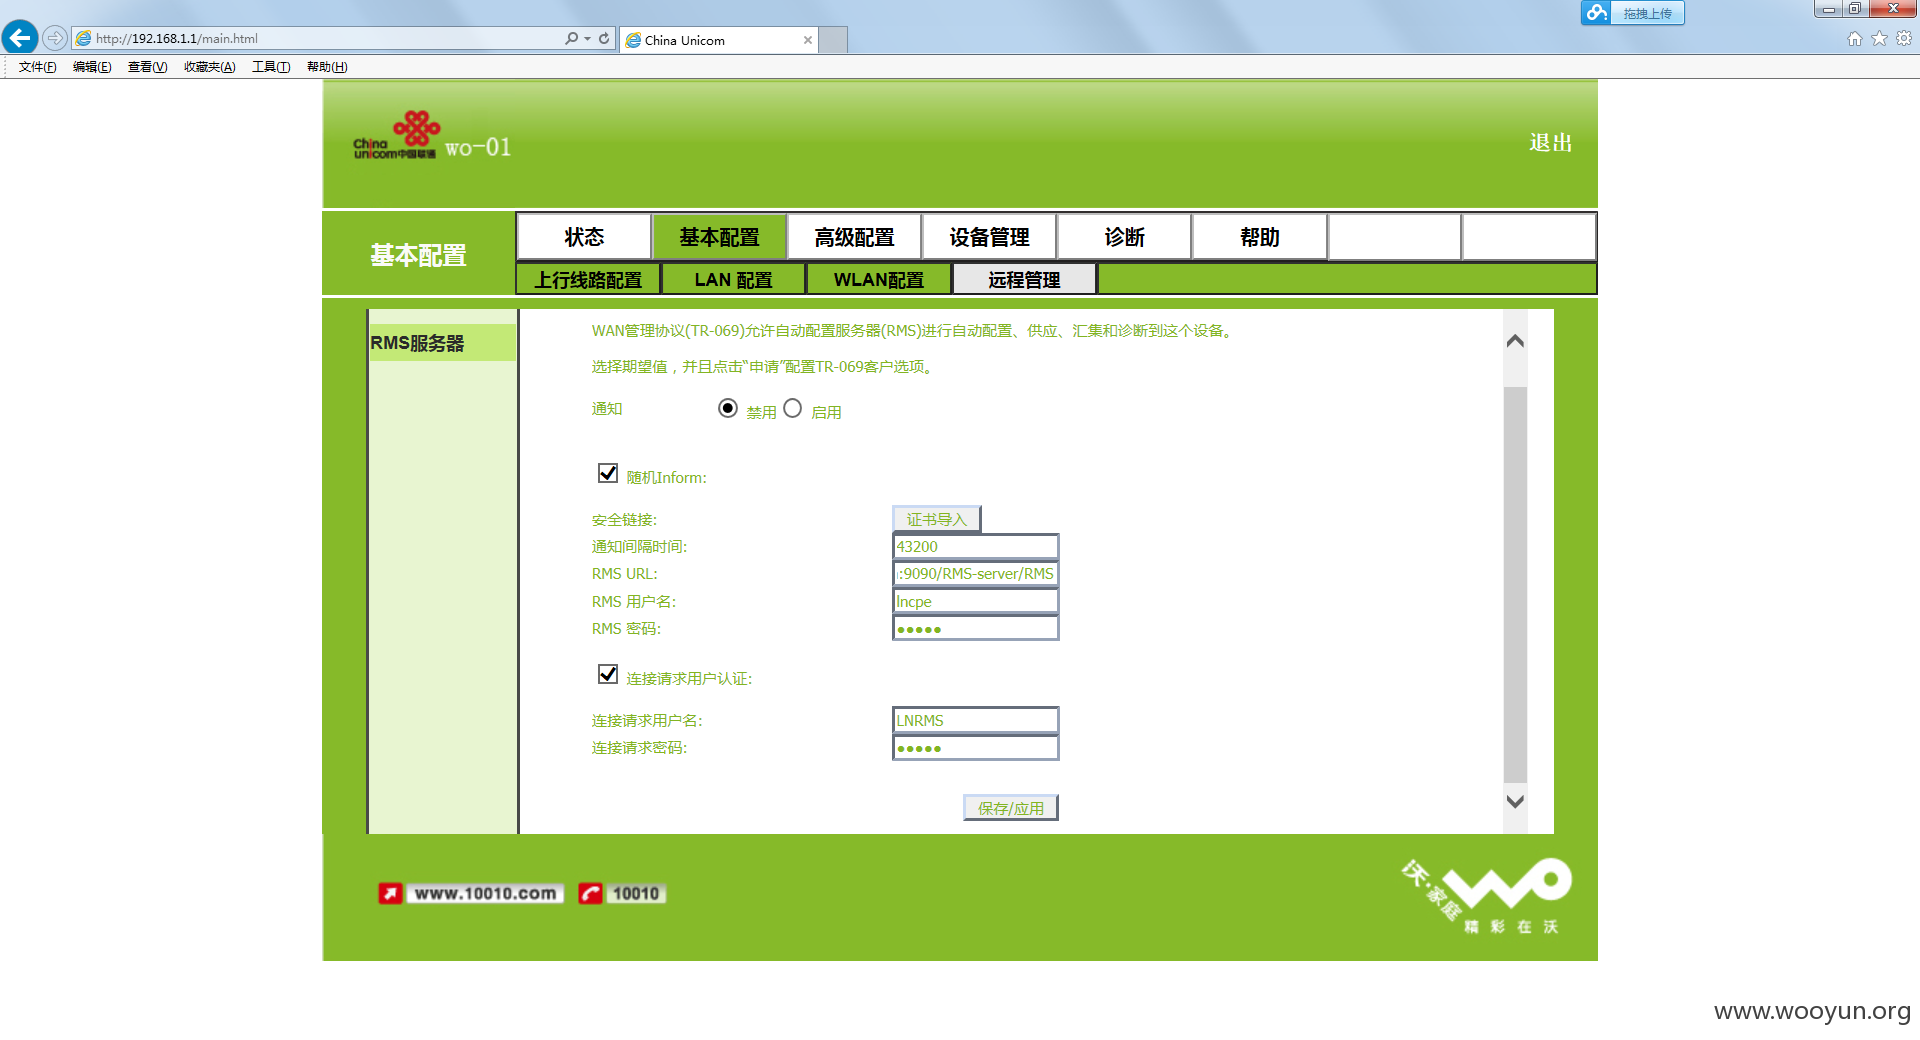Click the RMS 用户名 field
The height and width of the screenshot is (1040, 1920).
click(x=975, y=602)
